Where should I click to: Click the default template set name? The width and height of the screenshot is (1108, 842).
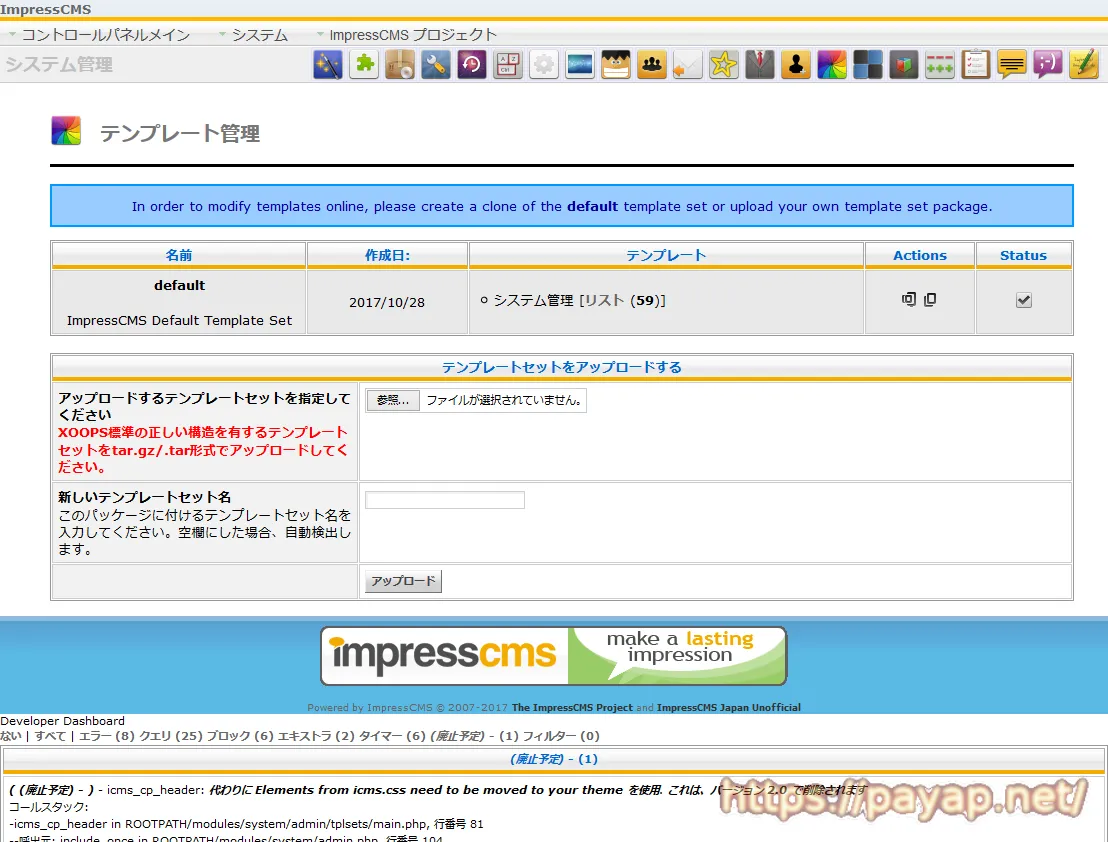pos(179,285)
